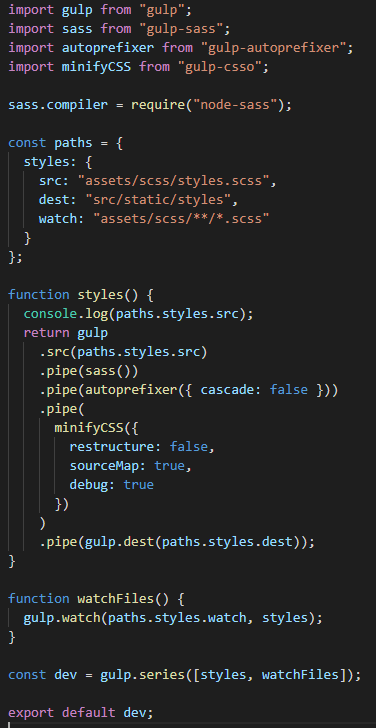This screenshot has width=376, height=728.
Task: Click the .pipe(sass()) line
Action: (89, 371)
